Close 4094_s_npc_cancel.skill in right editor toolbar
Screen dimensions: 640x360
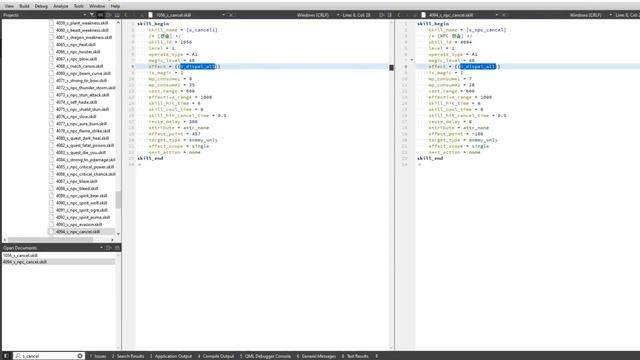pos(504,15)
